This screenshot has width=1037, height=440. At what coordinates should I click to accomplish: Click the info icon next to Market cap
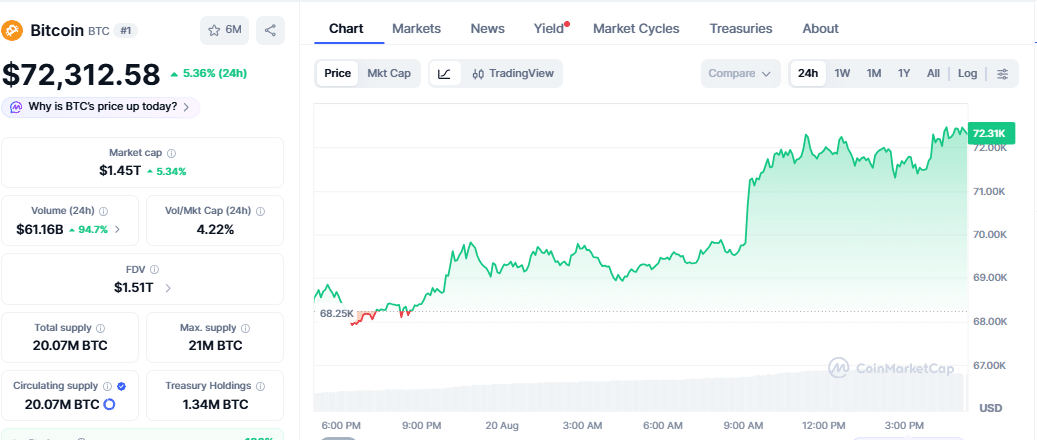point(171,153)
